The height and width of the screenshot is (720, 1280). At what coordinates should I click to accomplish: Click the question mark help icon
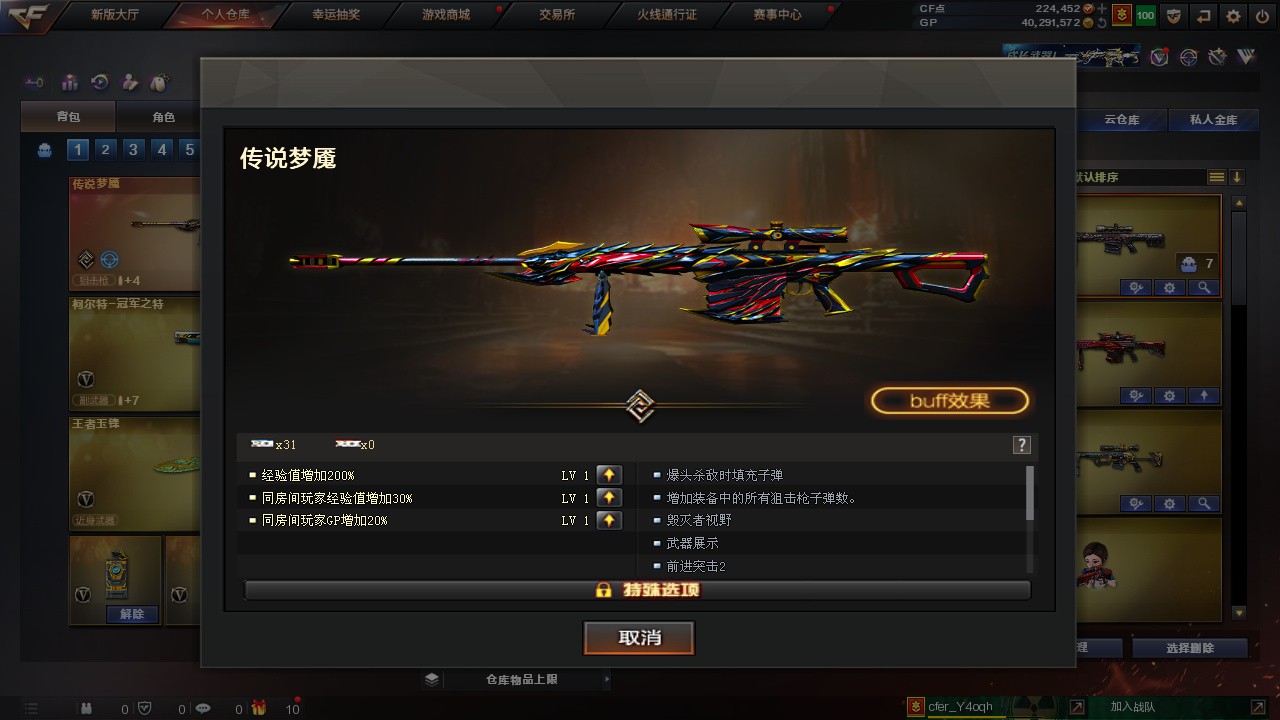click(1021, 445)
